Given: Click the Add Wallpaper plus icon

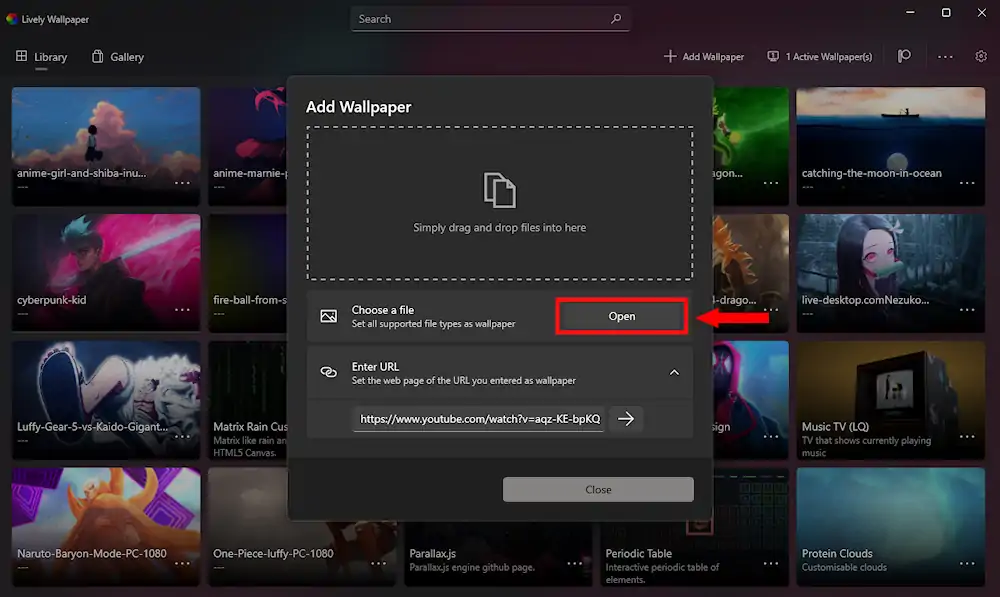Looking at the screenshot, I should click(x=670, y=56).
